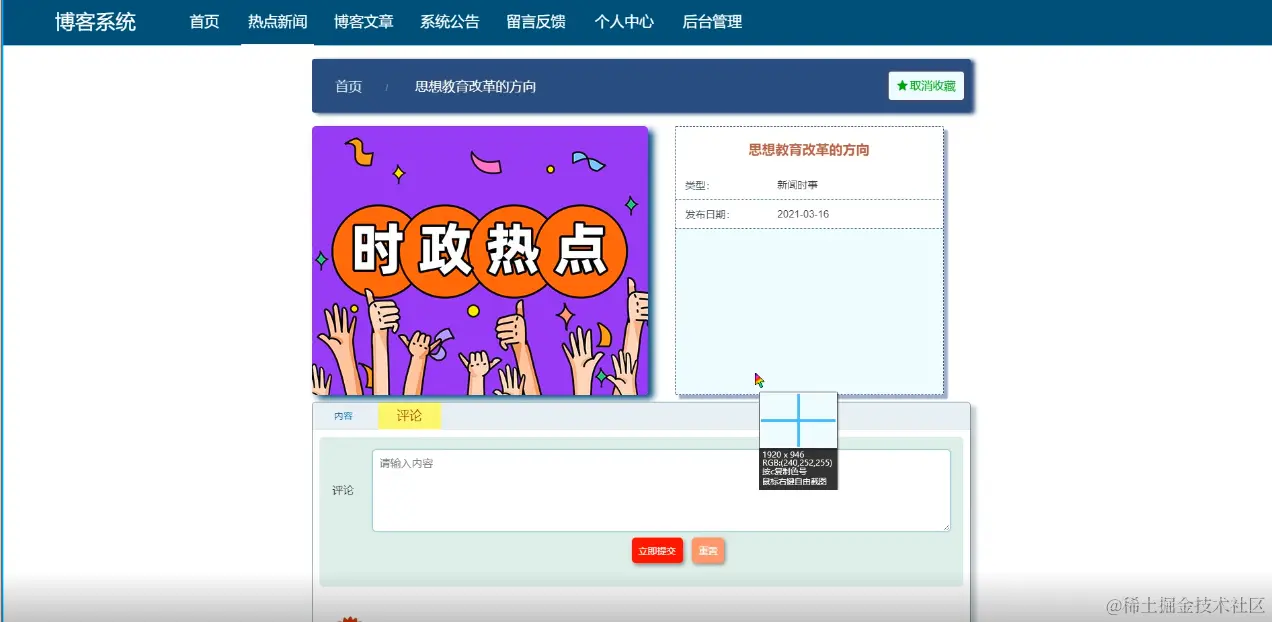
Task: Switch to the 评论 tab
Action: [x=408, y=415]
